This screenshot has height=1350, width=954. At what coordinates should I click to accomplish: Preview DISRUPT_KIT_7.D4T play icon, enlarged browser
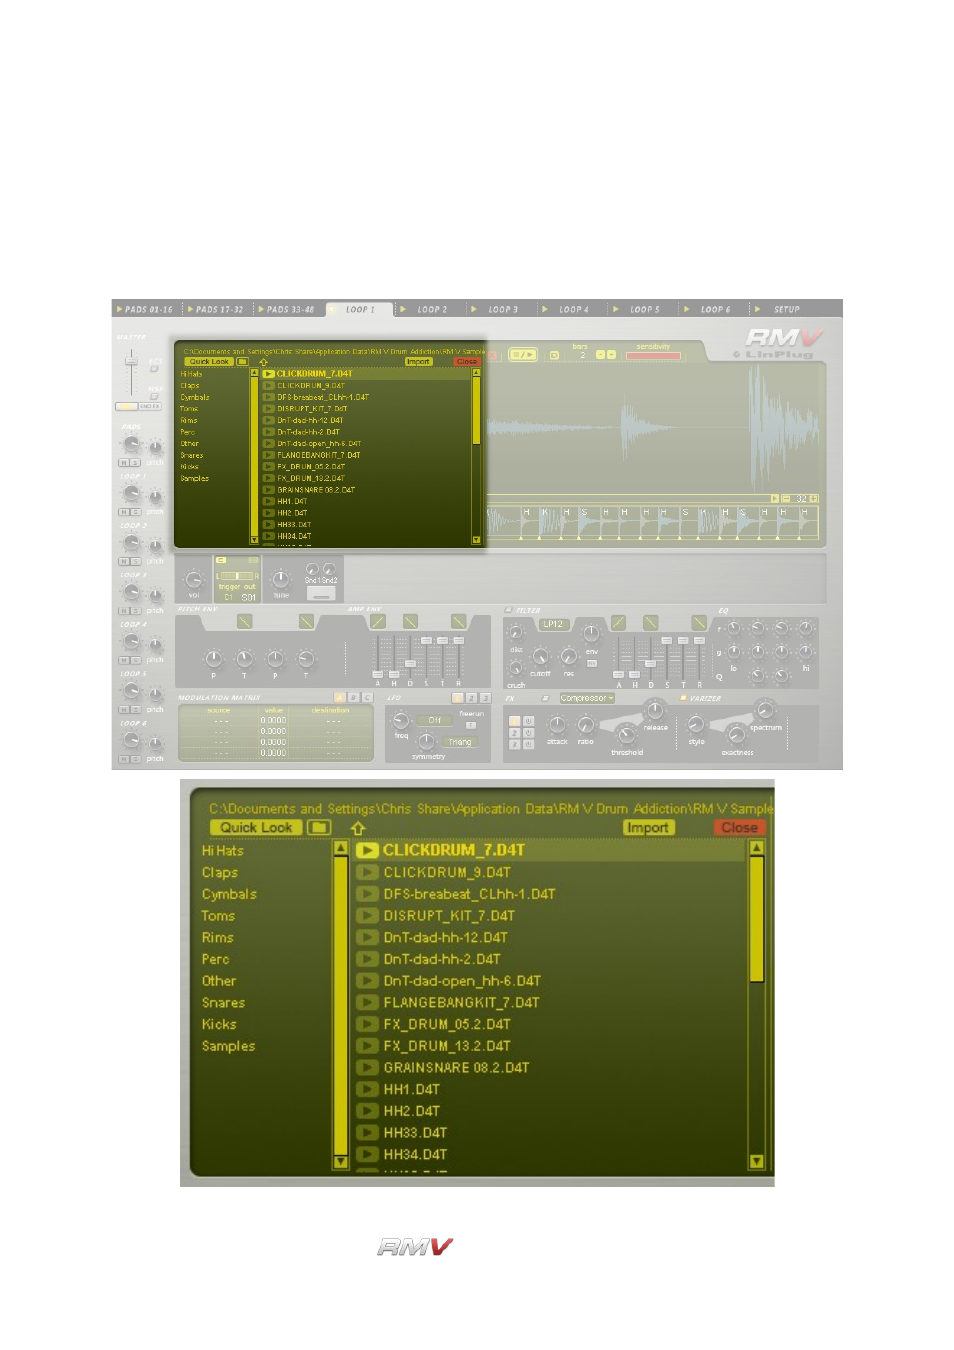[367, 916]
